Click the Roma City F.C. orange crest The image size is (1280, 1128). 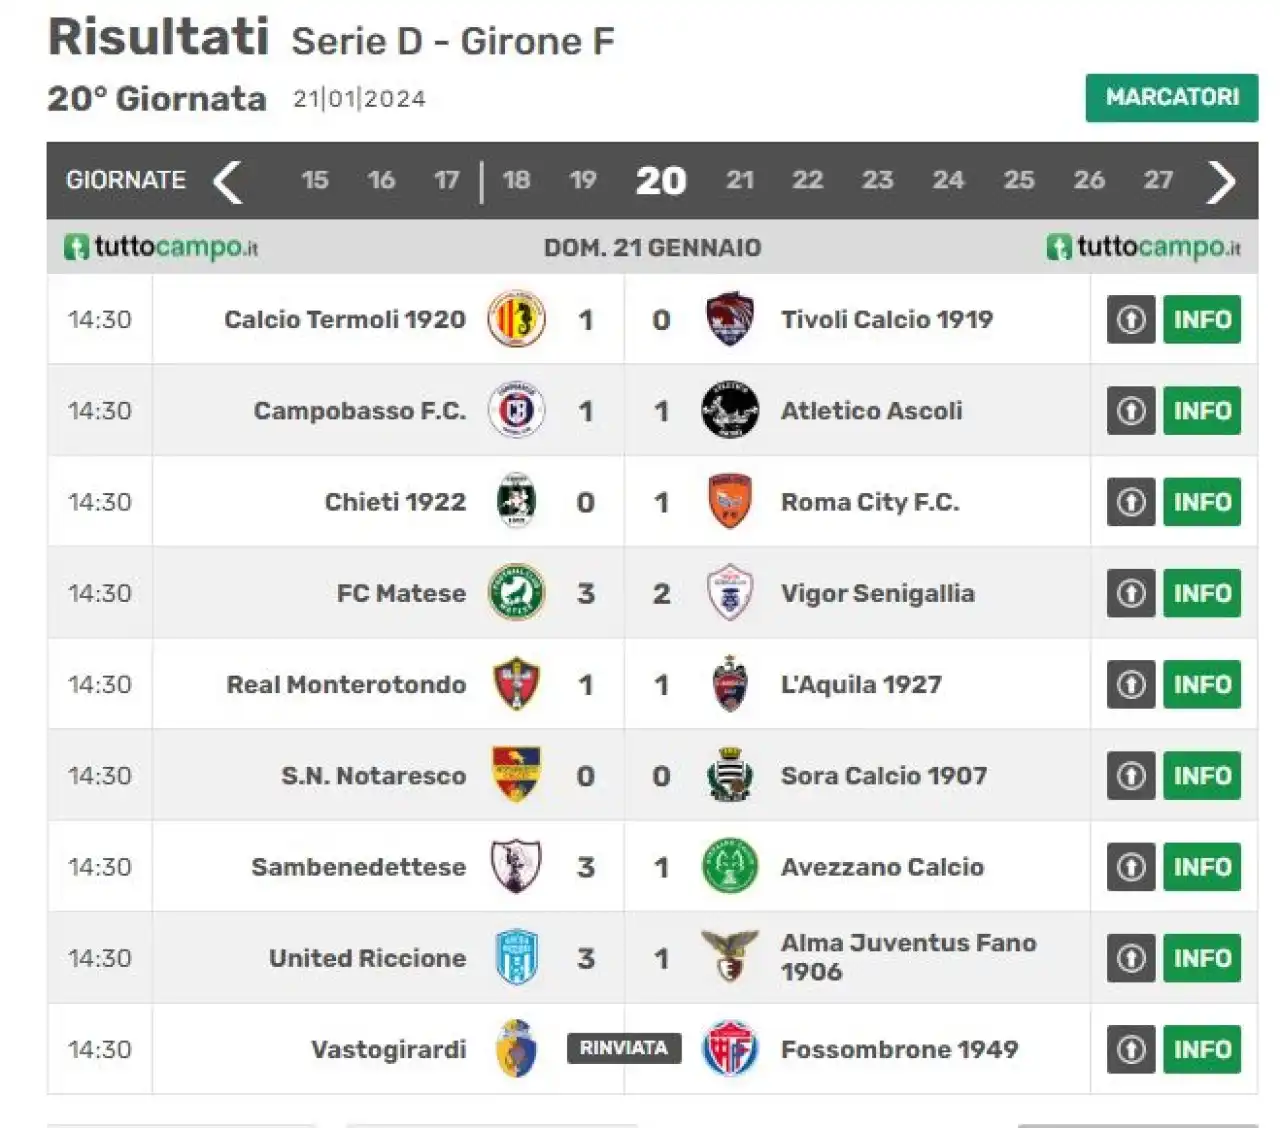pyautogui.click(x=729, y=501)
